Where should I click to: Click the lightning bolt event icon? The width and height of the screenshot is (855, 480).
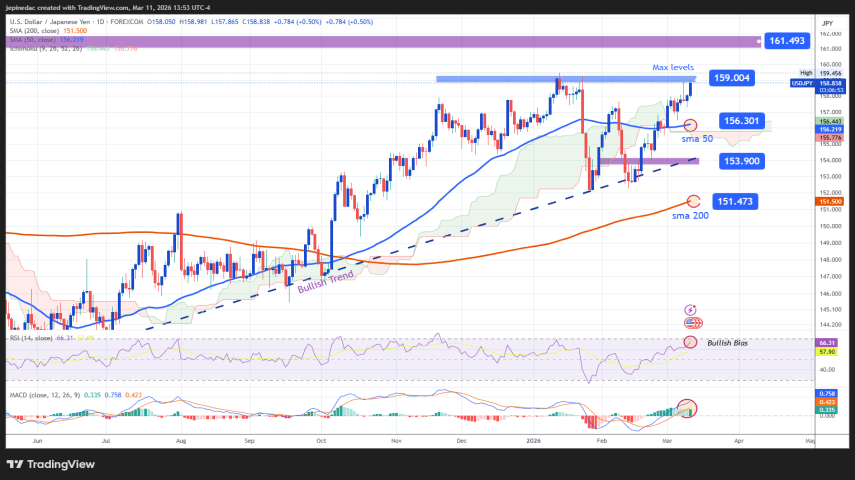(x=691, y=311)
